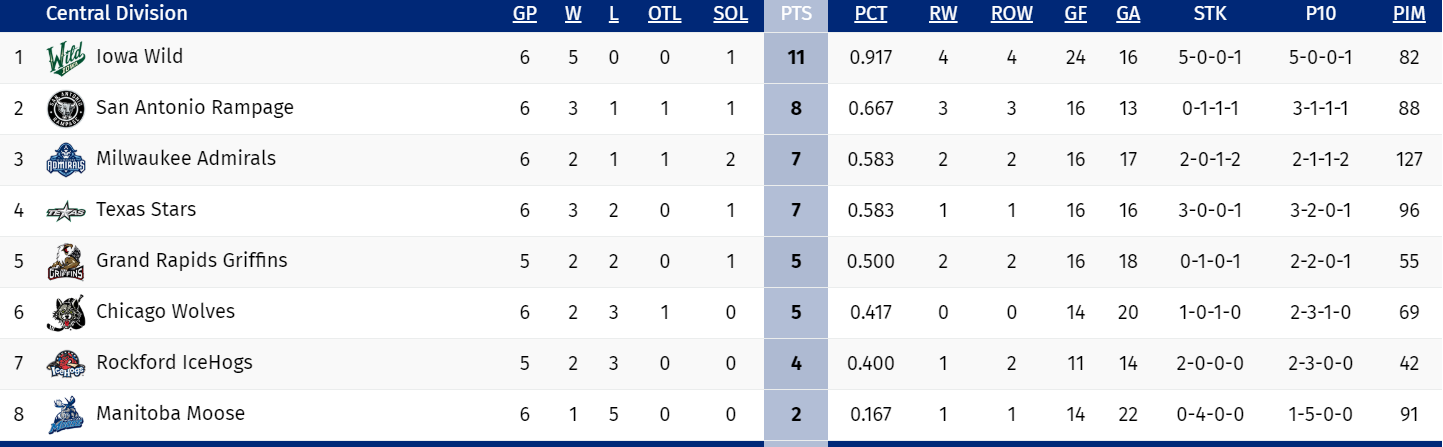Open the Iowa Wild team link
Viewport: 1443px width, 447px height.
pyautogui.click(x=139, y=57)
